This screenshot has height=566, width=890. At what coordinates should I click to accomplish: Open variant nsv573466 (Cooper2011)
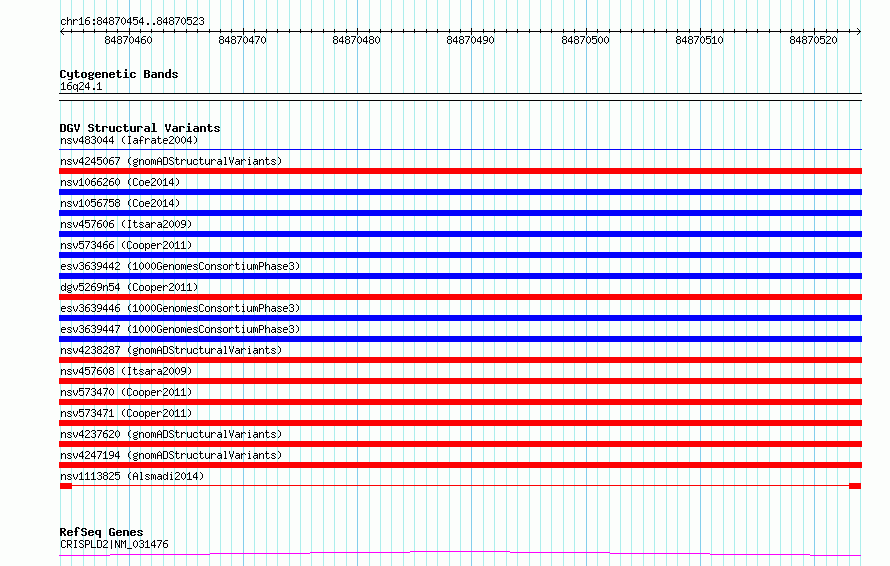pos(126,245)
